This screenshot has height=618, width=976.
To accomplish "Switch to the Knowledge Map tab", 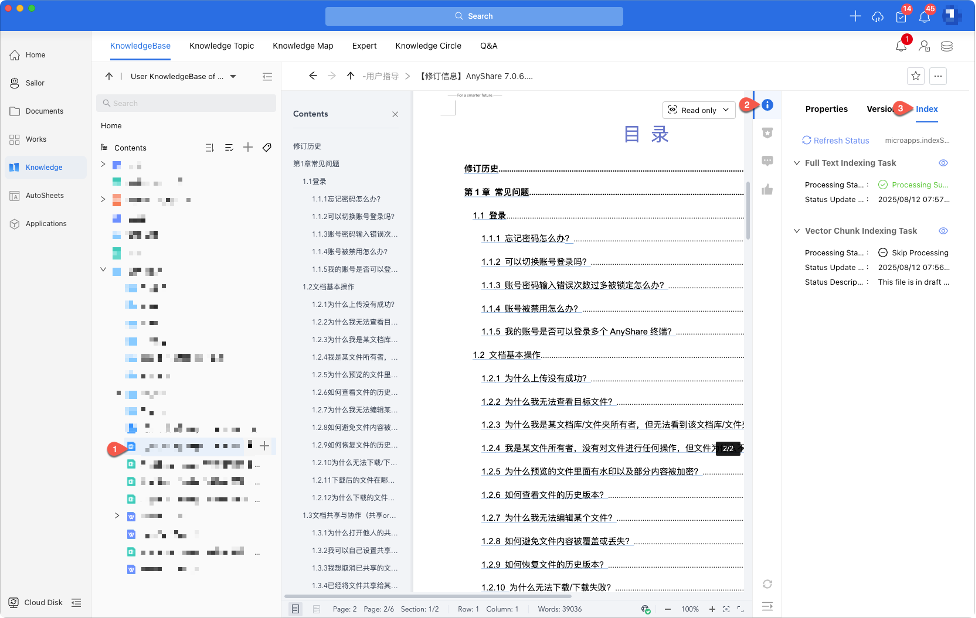I will (x=302, y=46).
